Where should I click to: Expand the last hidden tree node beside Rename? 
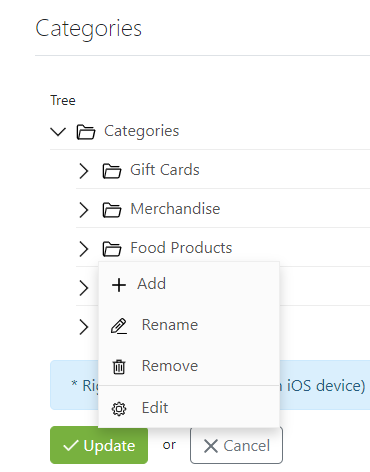[x=84, y=327]
